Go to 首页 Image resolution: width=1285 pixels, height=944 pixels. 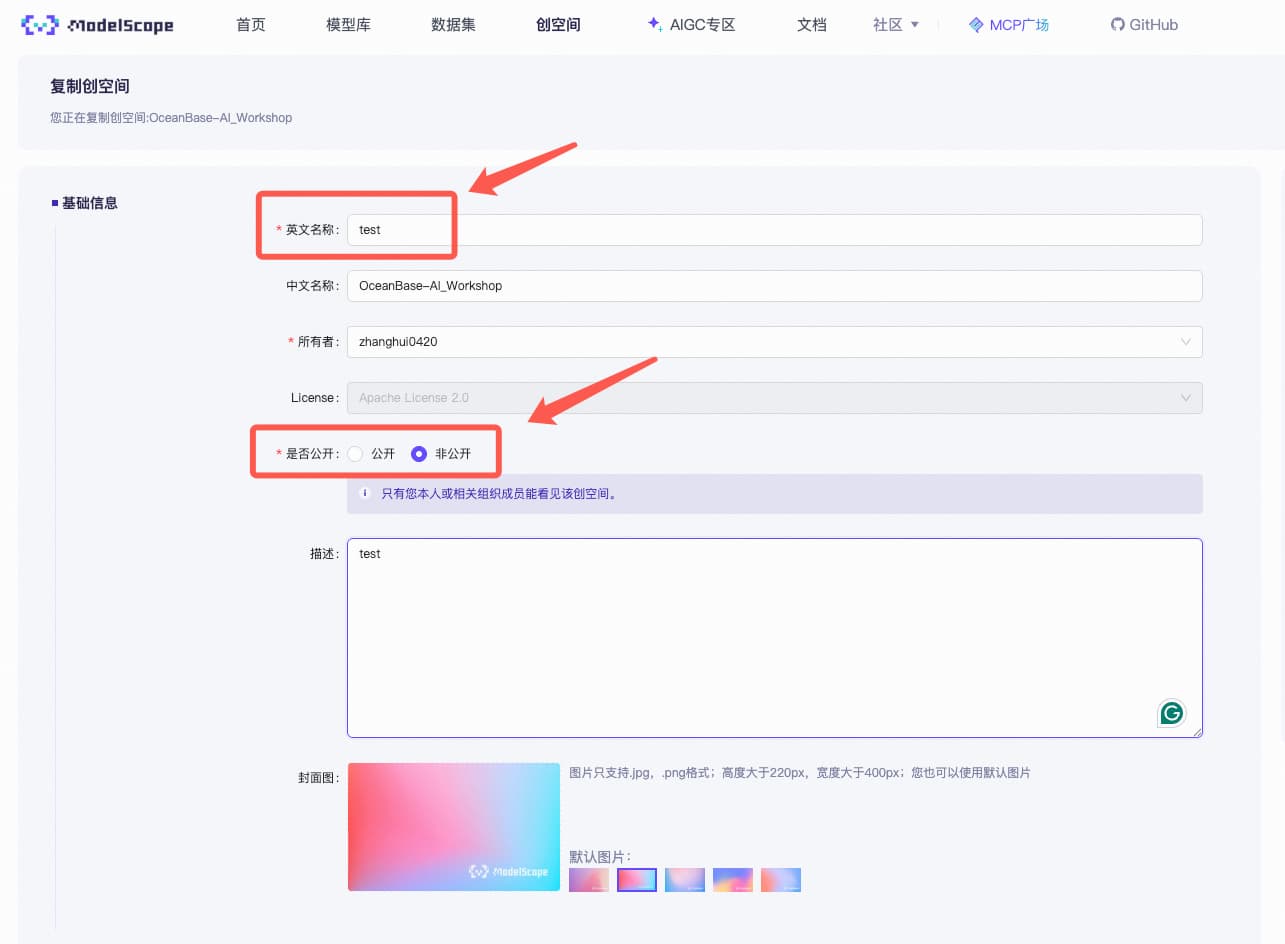click(x=251, y=25)
